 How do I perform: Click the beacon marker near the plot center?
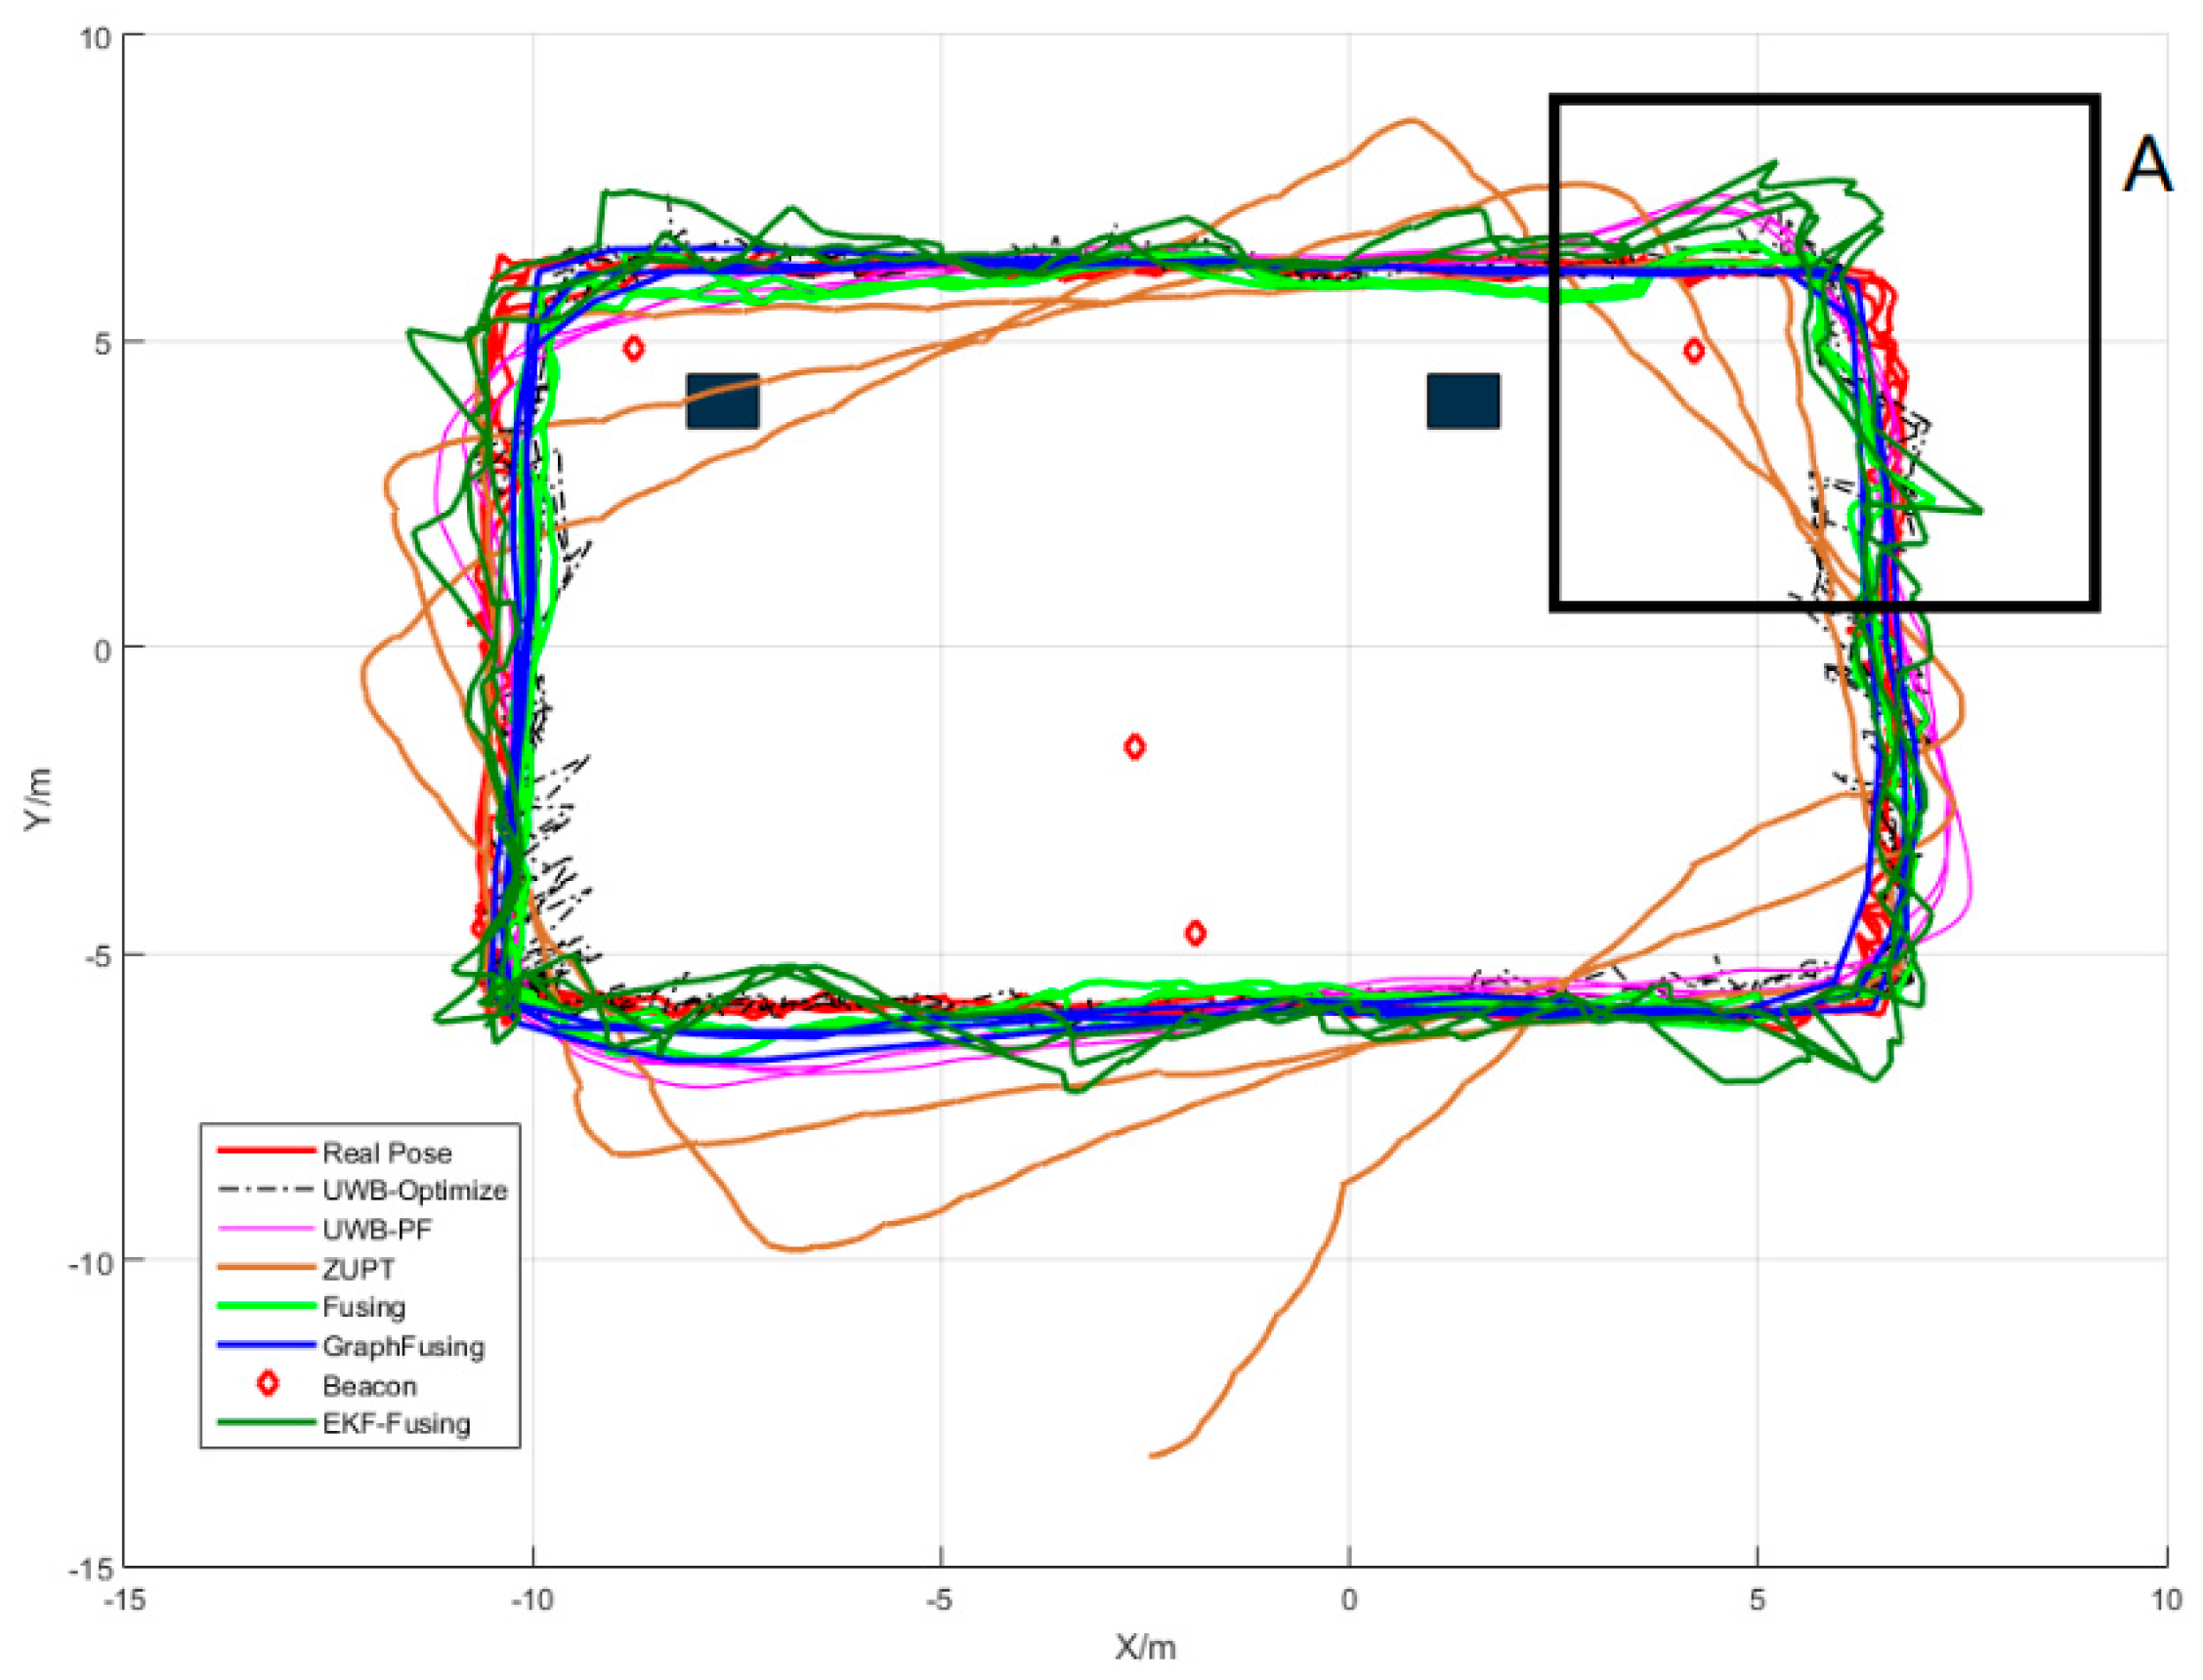point(1134,747)
